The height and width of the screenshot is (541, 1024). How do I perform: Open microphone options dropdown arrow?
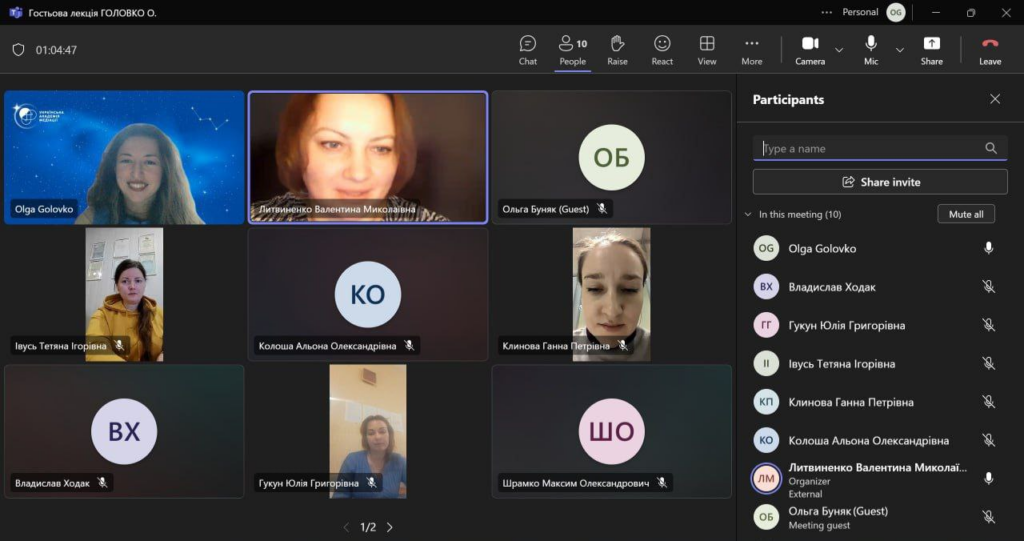tap(900, 50)
